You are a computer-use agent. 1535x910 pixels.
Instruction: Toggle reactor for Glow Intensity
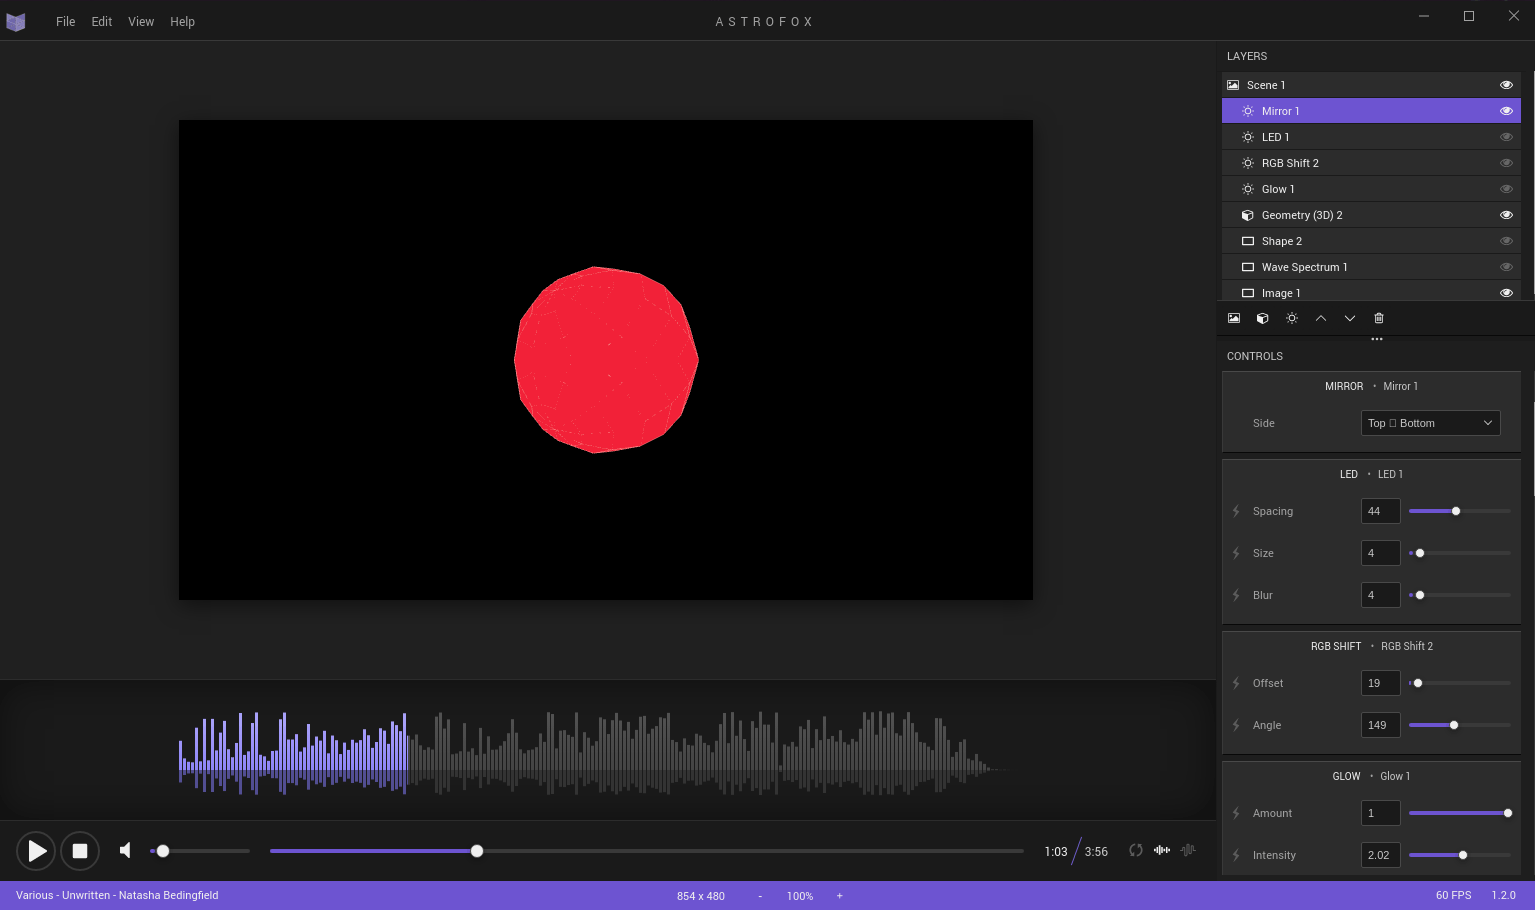click(x=1237, y=855)
